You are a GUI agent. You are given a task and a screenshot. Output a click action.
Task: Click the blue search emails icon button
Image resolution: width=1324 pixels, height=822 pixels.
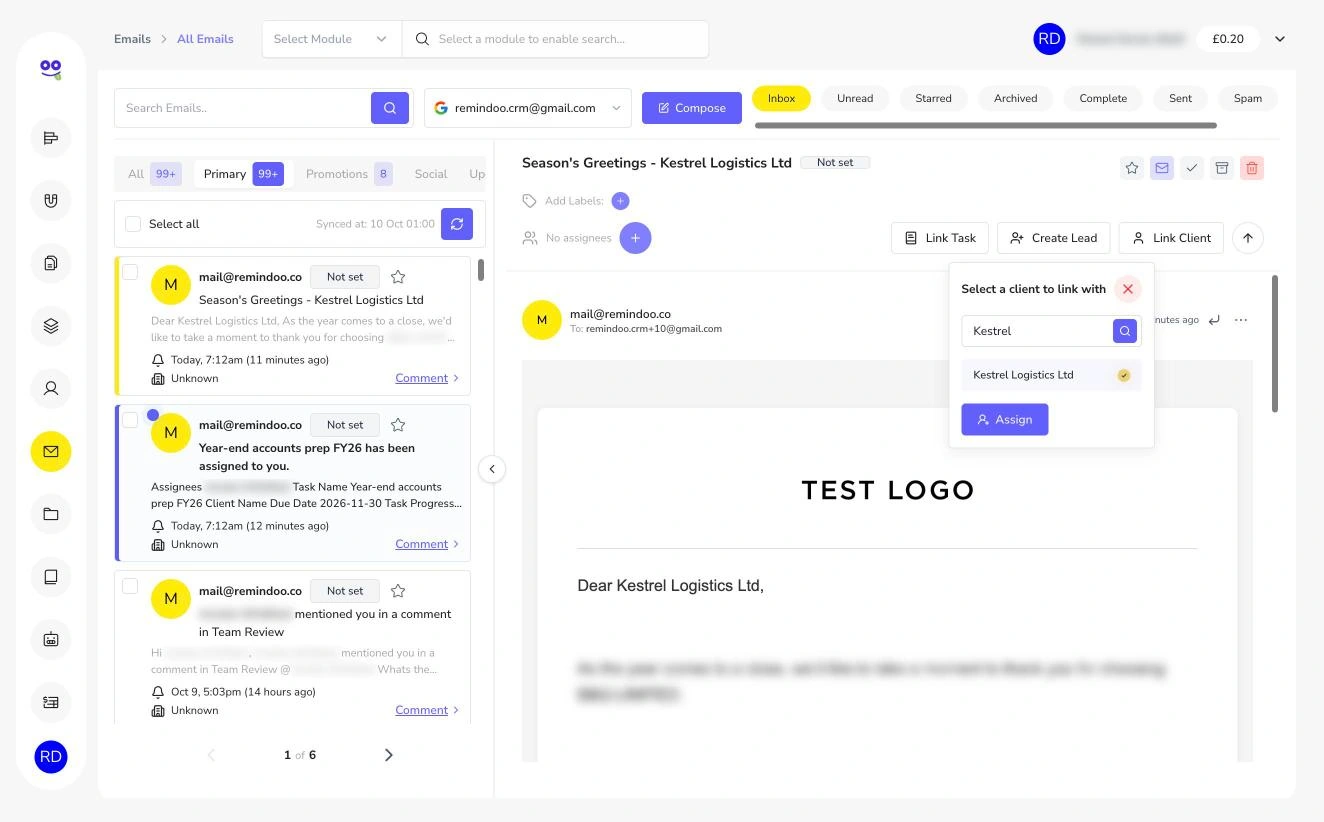click(390, 108)
